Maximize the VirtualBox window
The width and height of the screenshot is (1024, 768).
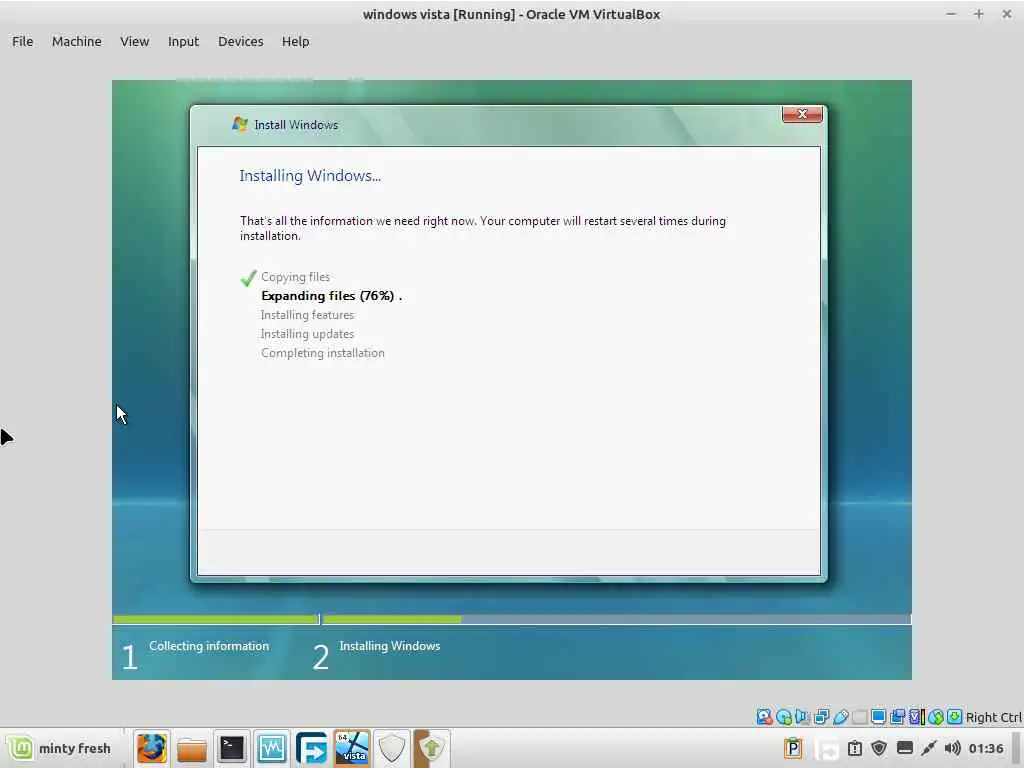pyautogui.click(x=978, y=14)
